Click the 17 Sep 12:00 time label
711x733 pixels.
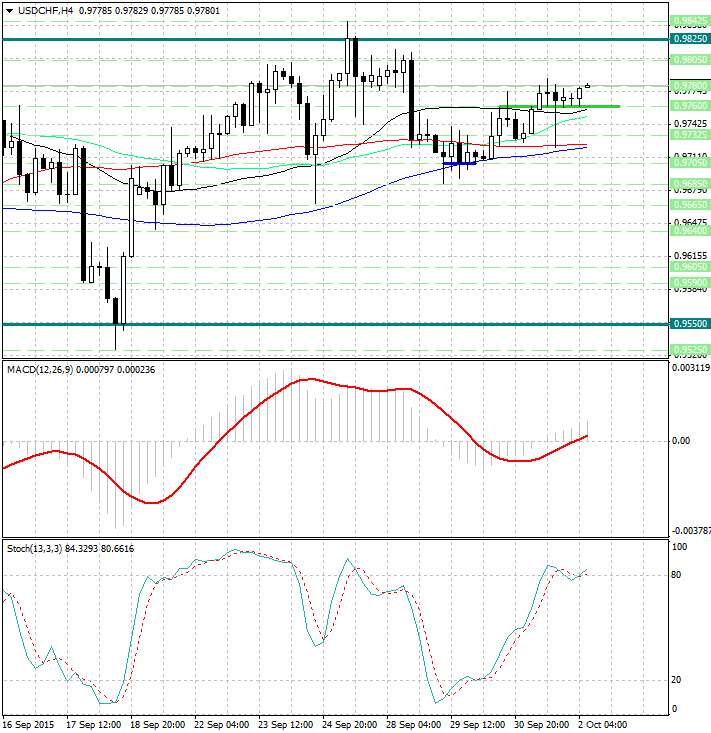[x=93, y=725]
